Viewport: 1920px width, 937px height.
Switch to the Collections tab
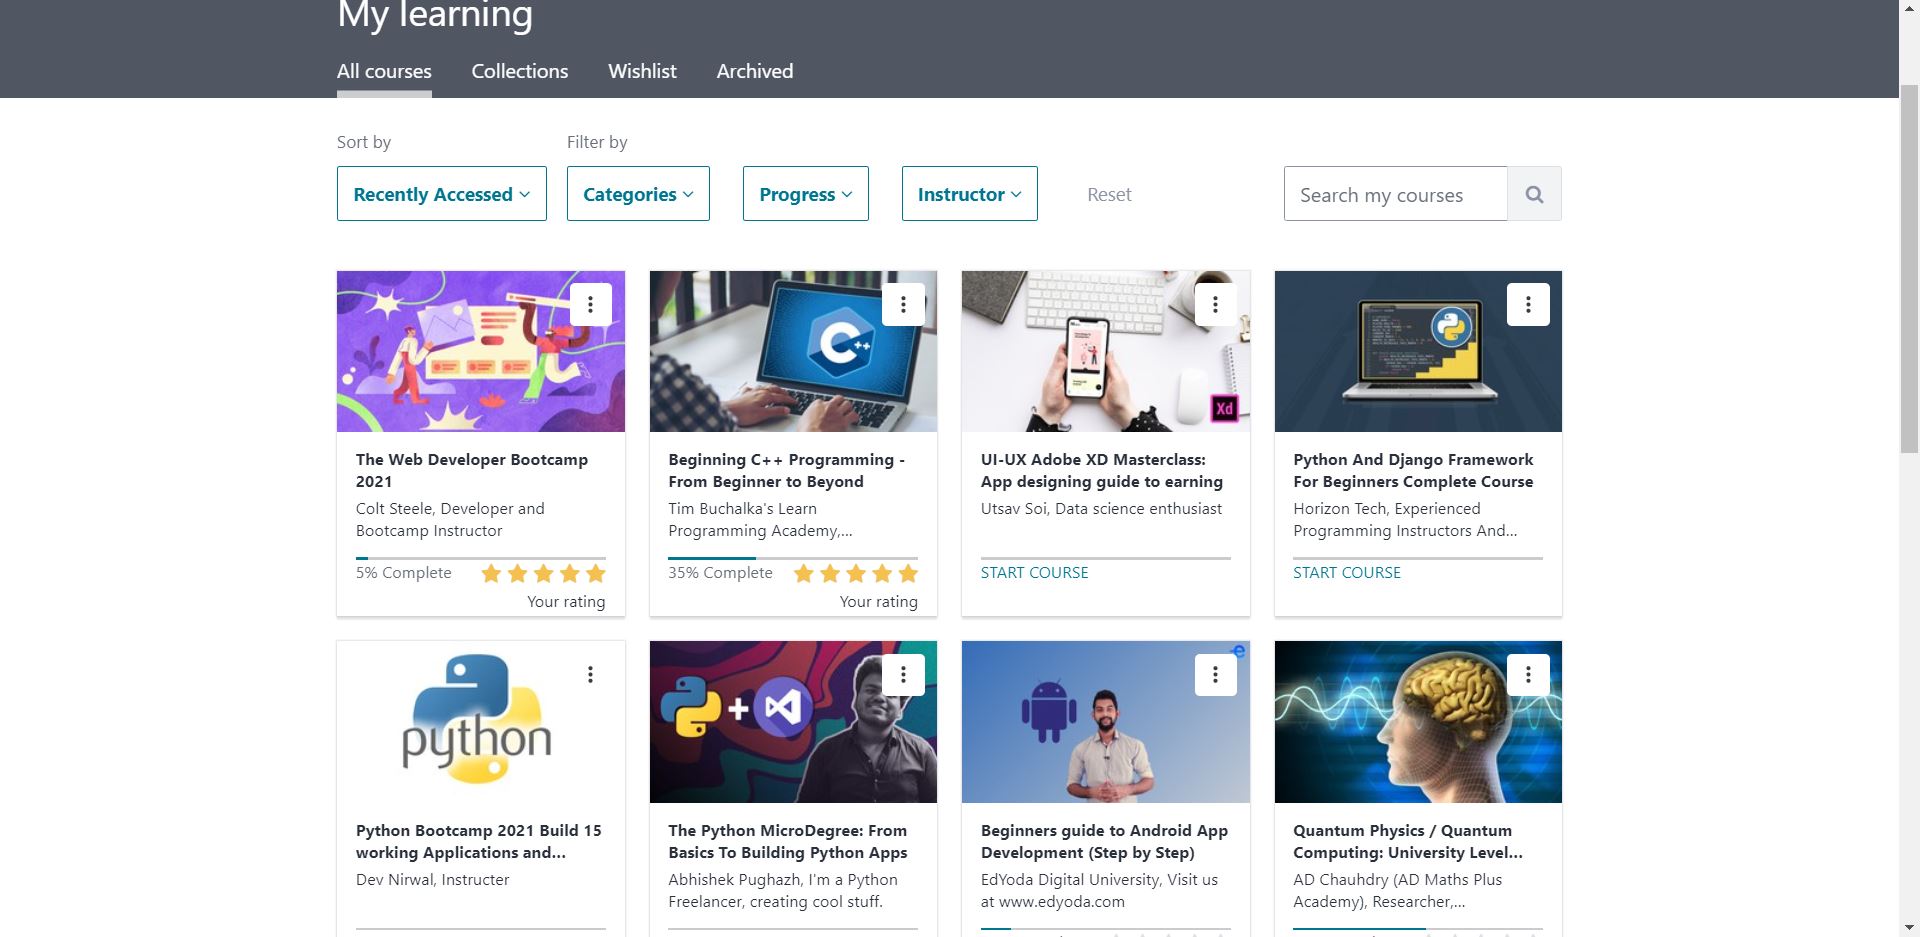coord(520,71)
